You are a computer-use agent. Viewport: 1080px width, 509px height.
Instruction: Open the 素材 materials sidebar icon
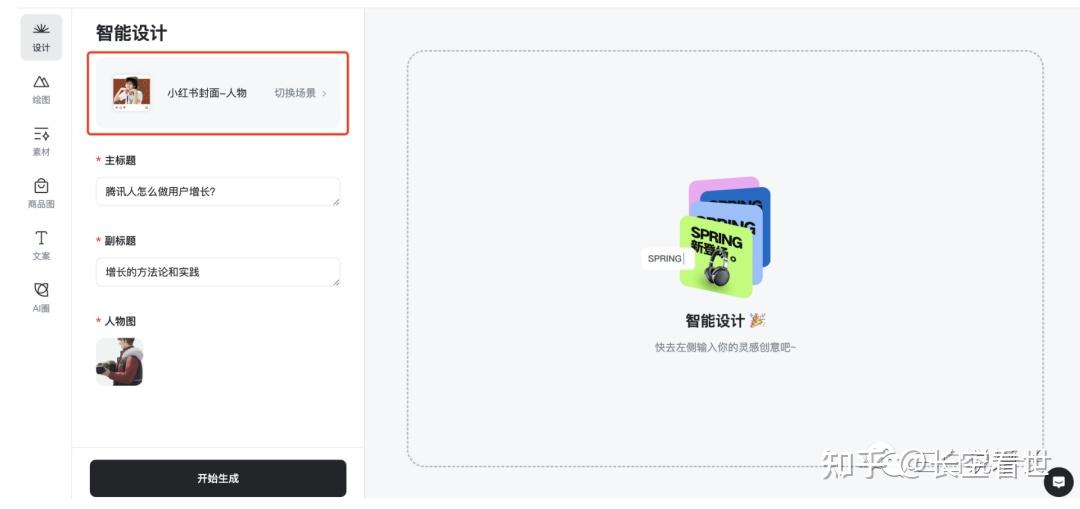pyautogui.click(x=41, y=141)
